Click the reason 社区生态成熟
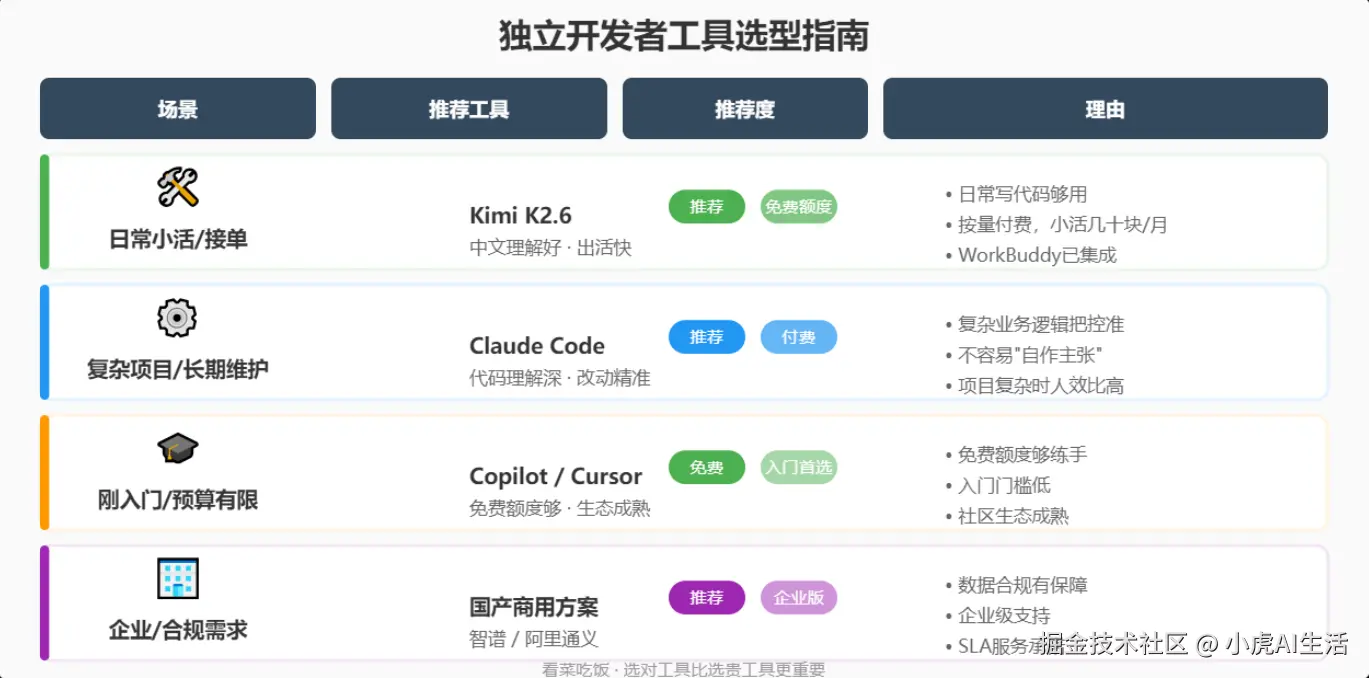This screenshot has height=678, width=1369. (1007, 516)
